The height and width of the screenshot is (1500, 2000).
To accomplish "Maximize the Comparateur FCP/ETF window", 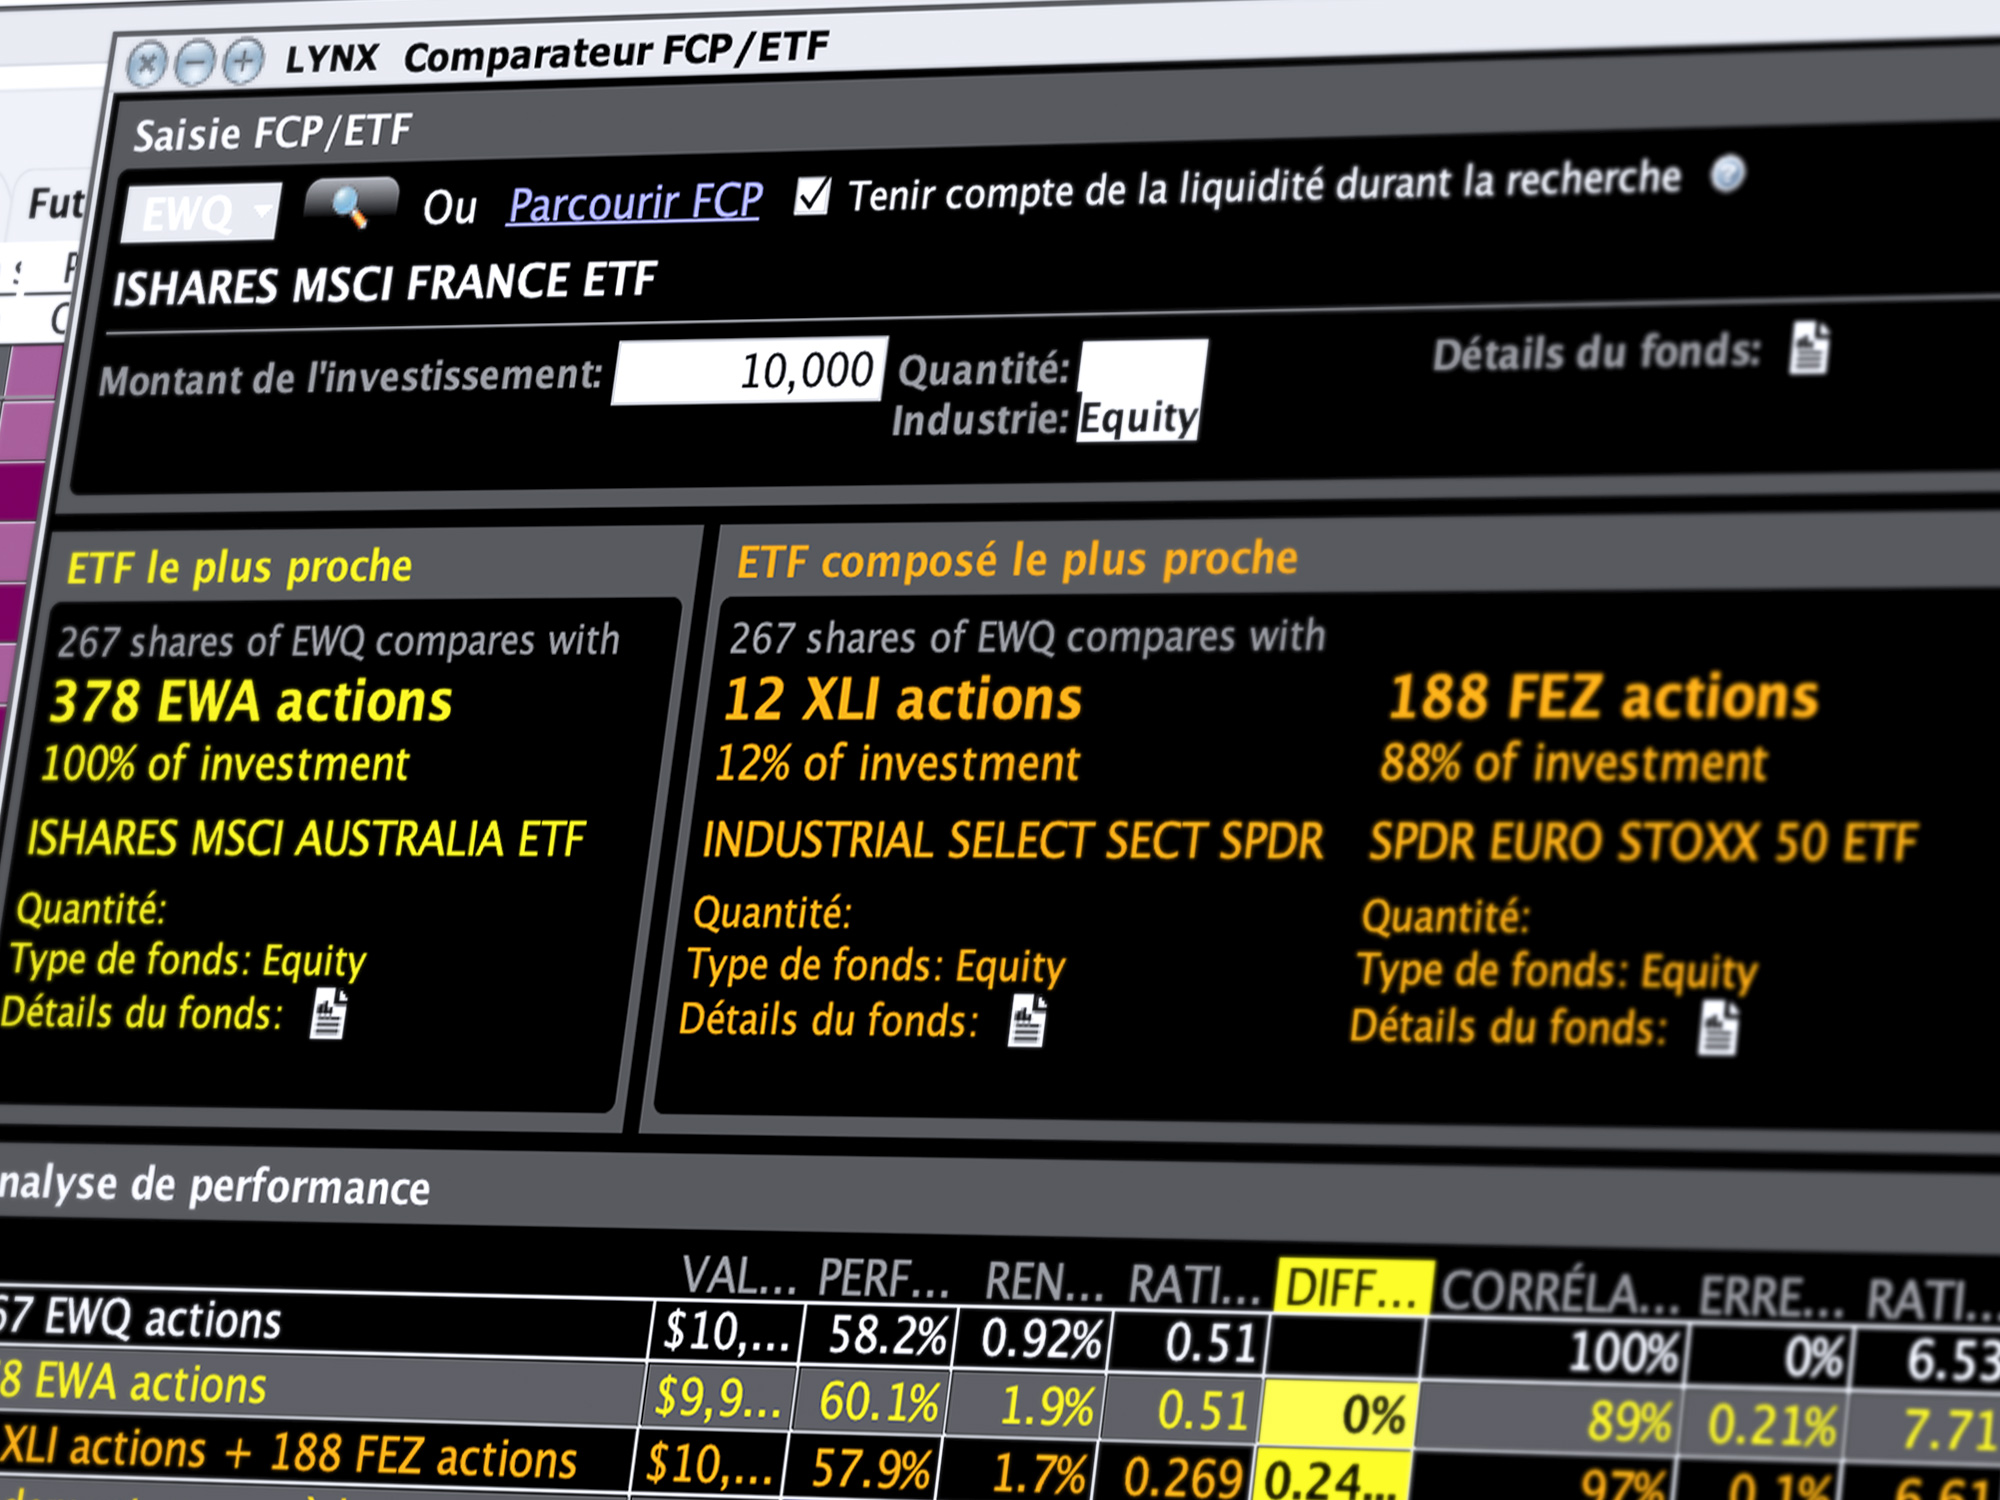I will pos(243,60).
